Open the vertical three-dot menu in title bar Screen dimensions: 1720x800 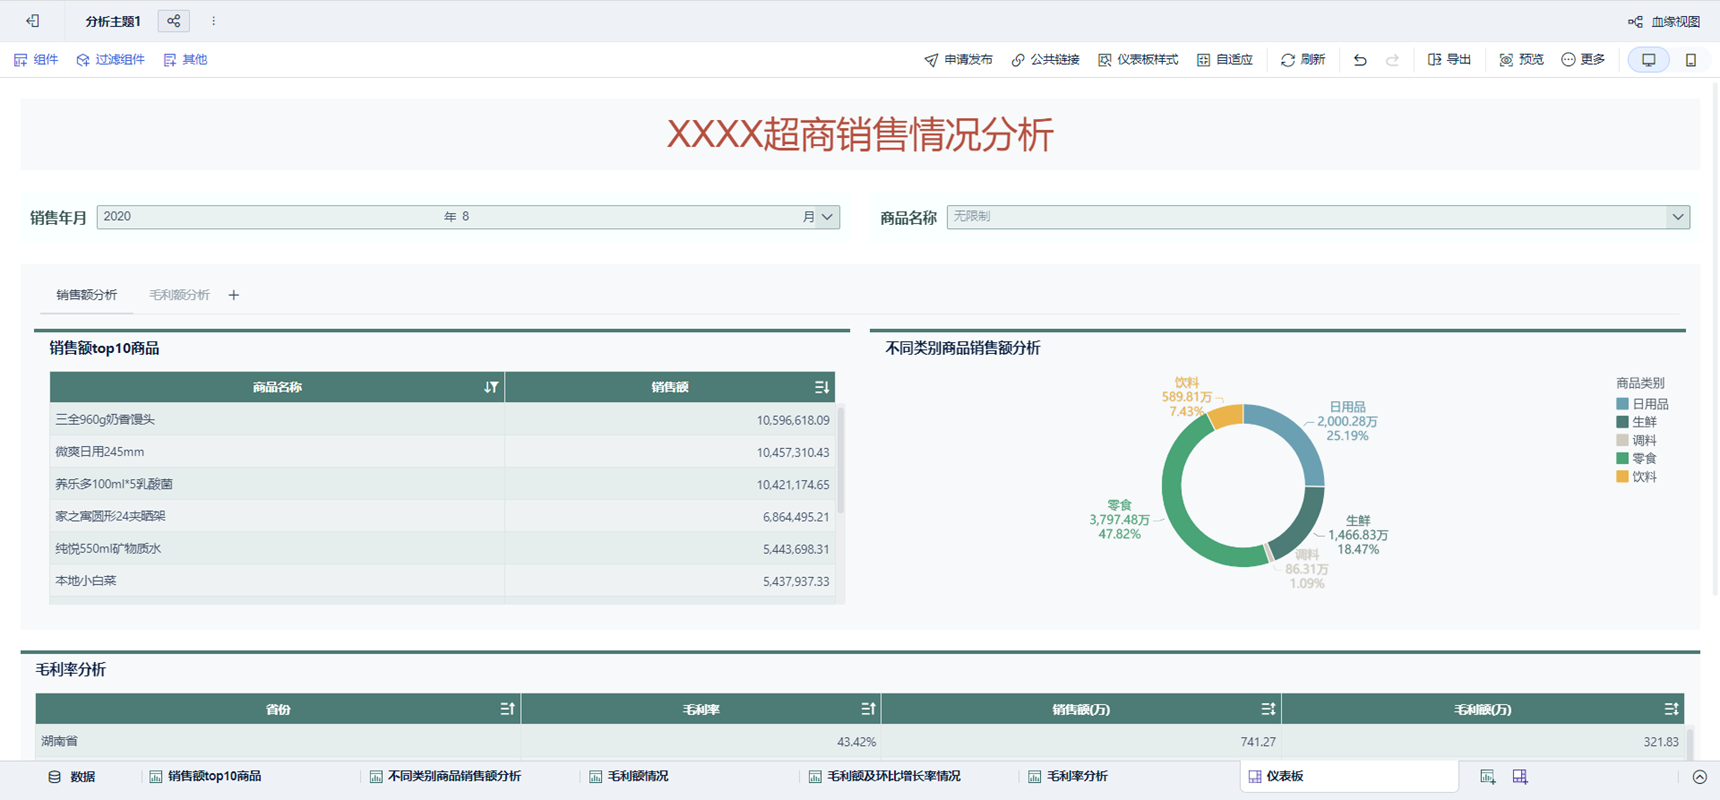click(213, 21)
